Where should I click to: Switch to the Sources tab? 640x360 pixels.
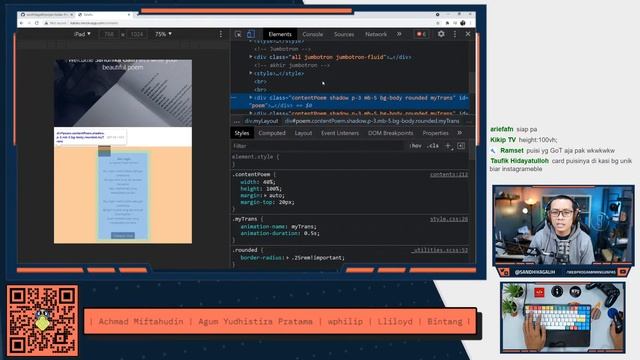(344, 34)
